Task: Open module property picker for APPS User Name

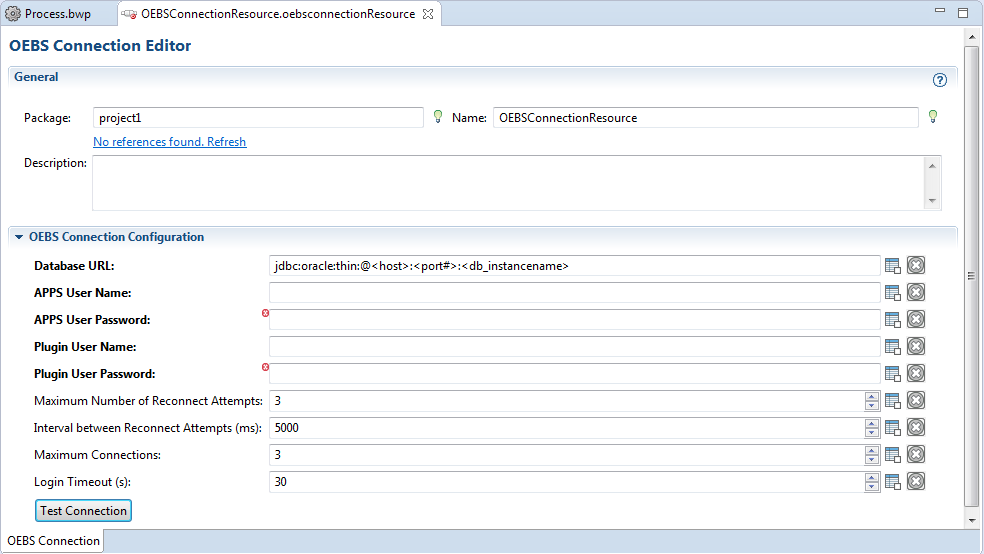Action: 892,293
